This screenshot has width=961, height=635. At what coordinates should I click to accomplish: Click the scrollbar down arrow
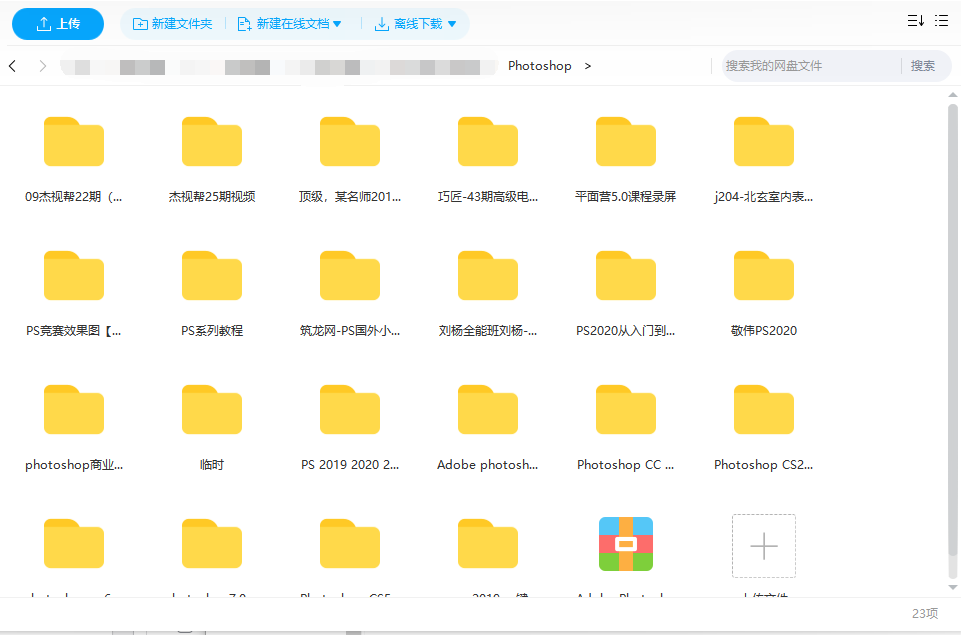(952, 587)
